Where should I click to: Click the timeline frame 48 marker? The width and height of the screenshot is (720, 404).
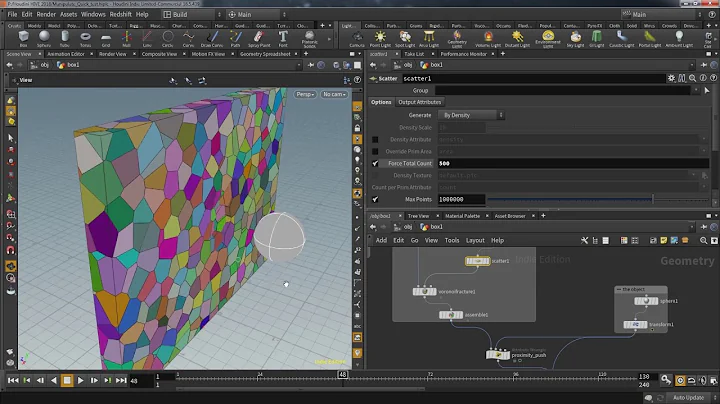pyautogui.click(x=343, y=375)
